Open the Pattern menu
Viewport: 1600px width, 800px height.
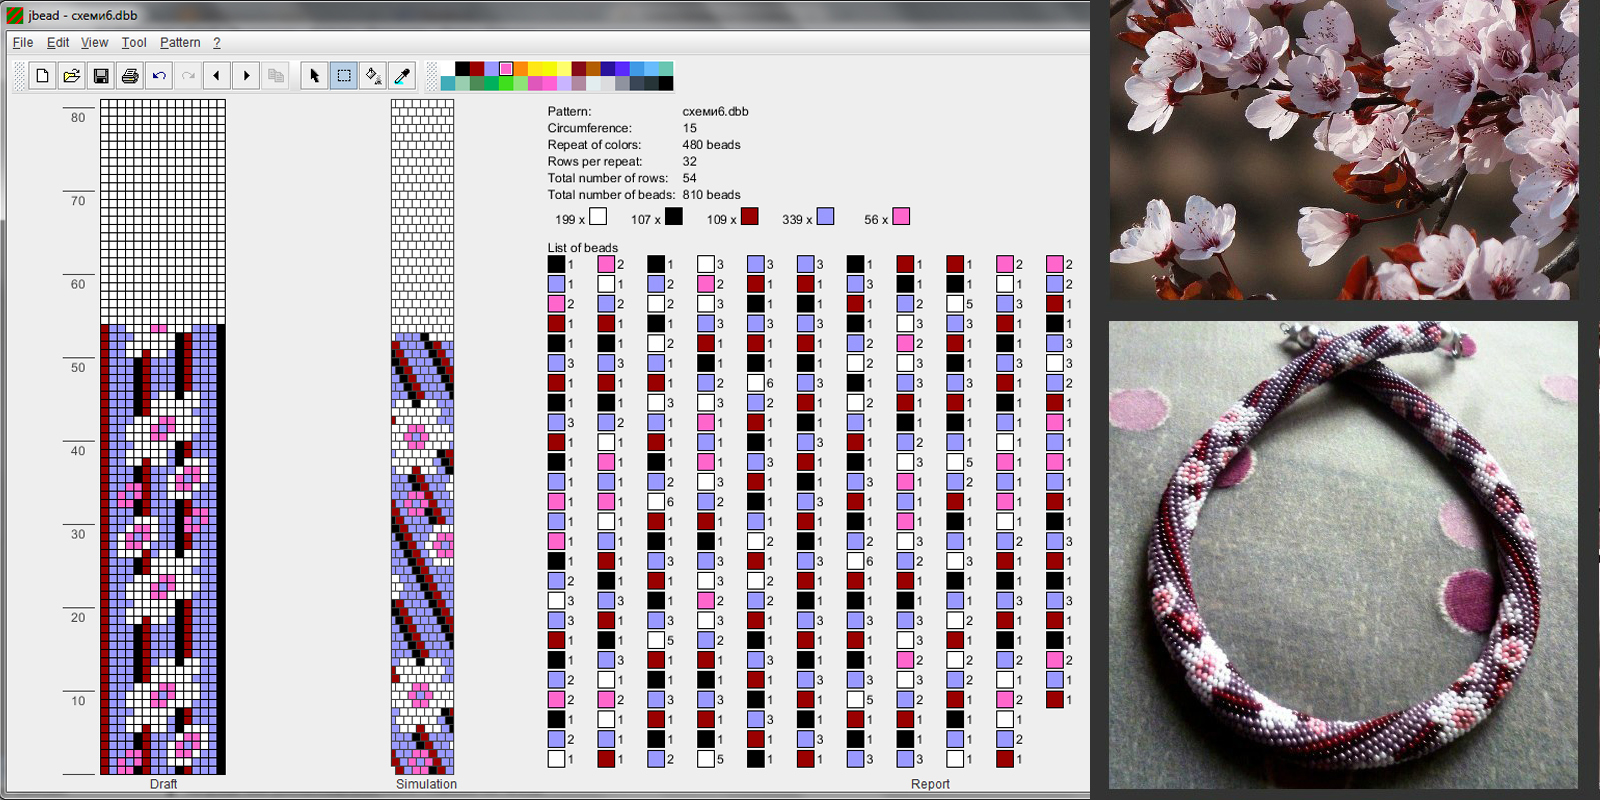[180, 42]
